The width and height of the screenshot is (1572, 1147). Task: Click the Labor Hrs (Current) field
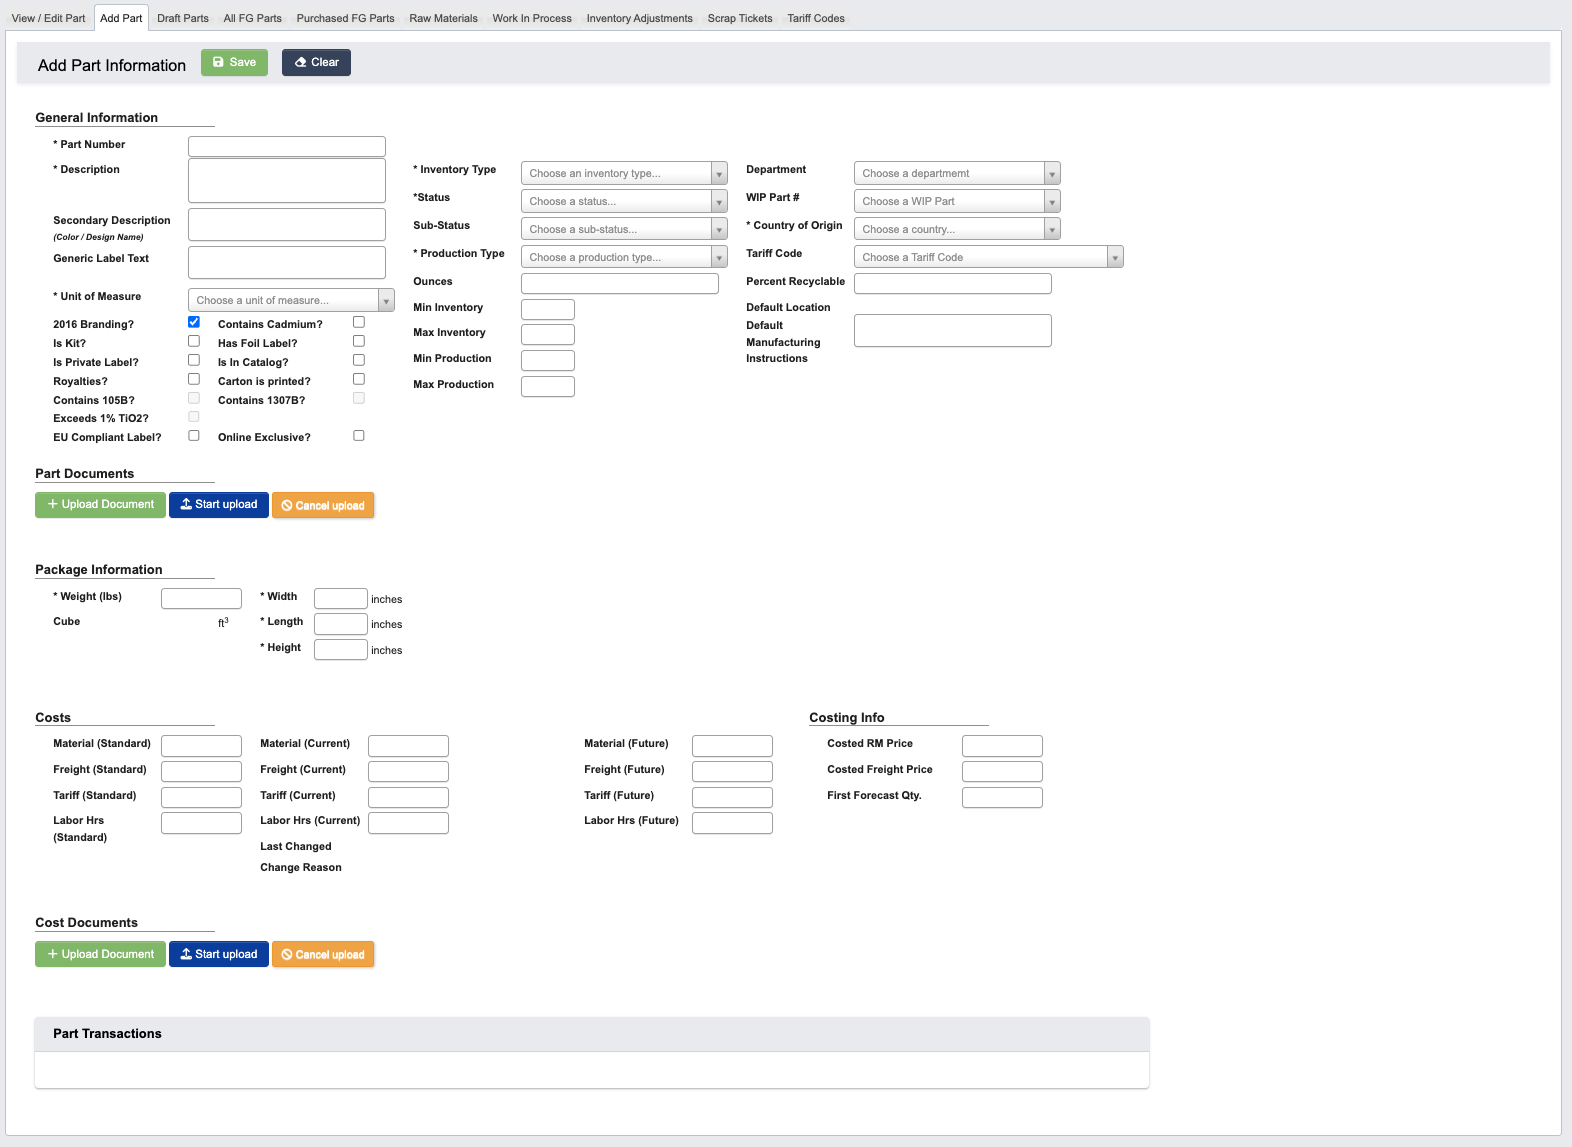click(408, 822)
